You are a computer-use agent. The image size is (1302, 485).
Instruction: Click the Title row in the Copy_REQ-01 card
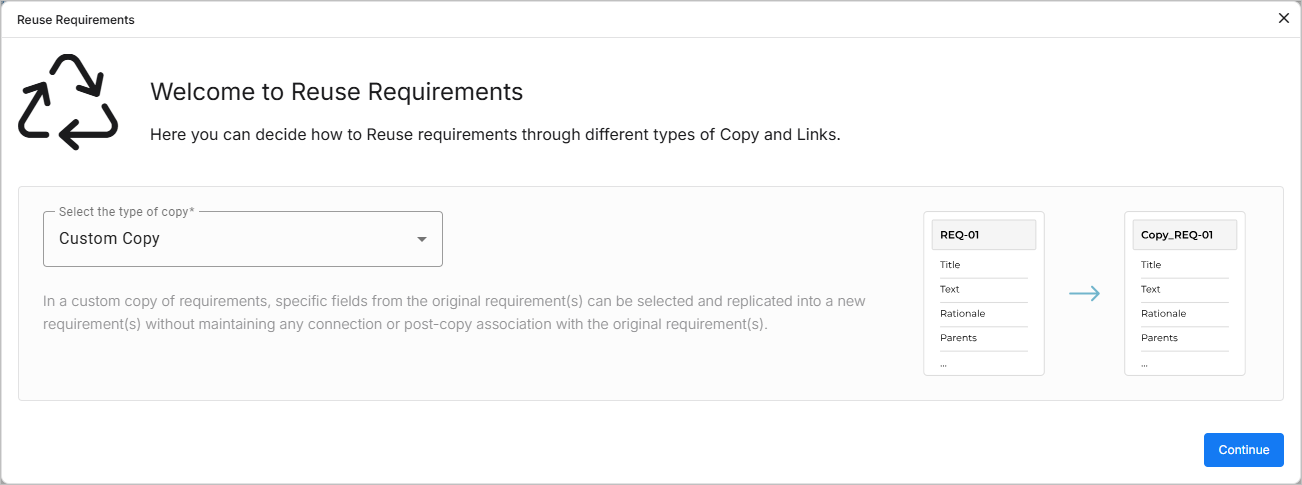[x=1184, y=265]
